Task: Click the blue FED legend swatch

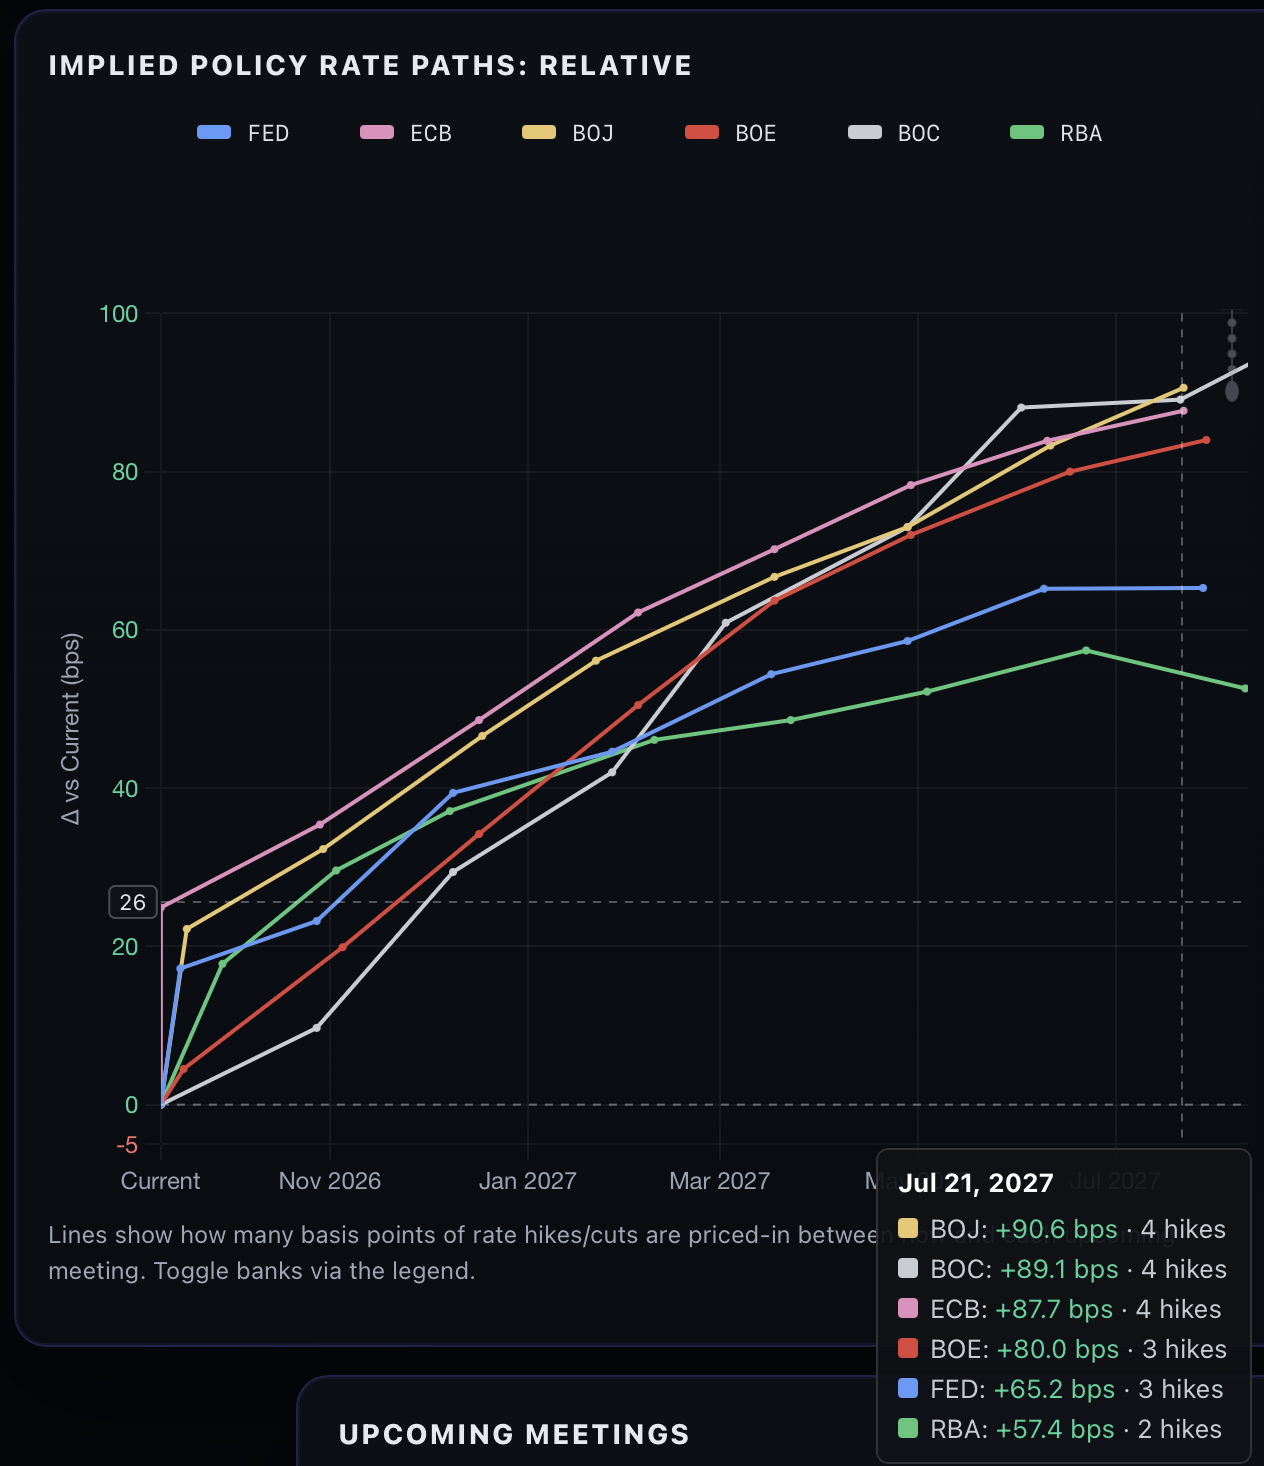Action: (x=214, y=132)
